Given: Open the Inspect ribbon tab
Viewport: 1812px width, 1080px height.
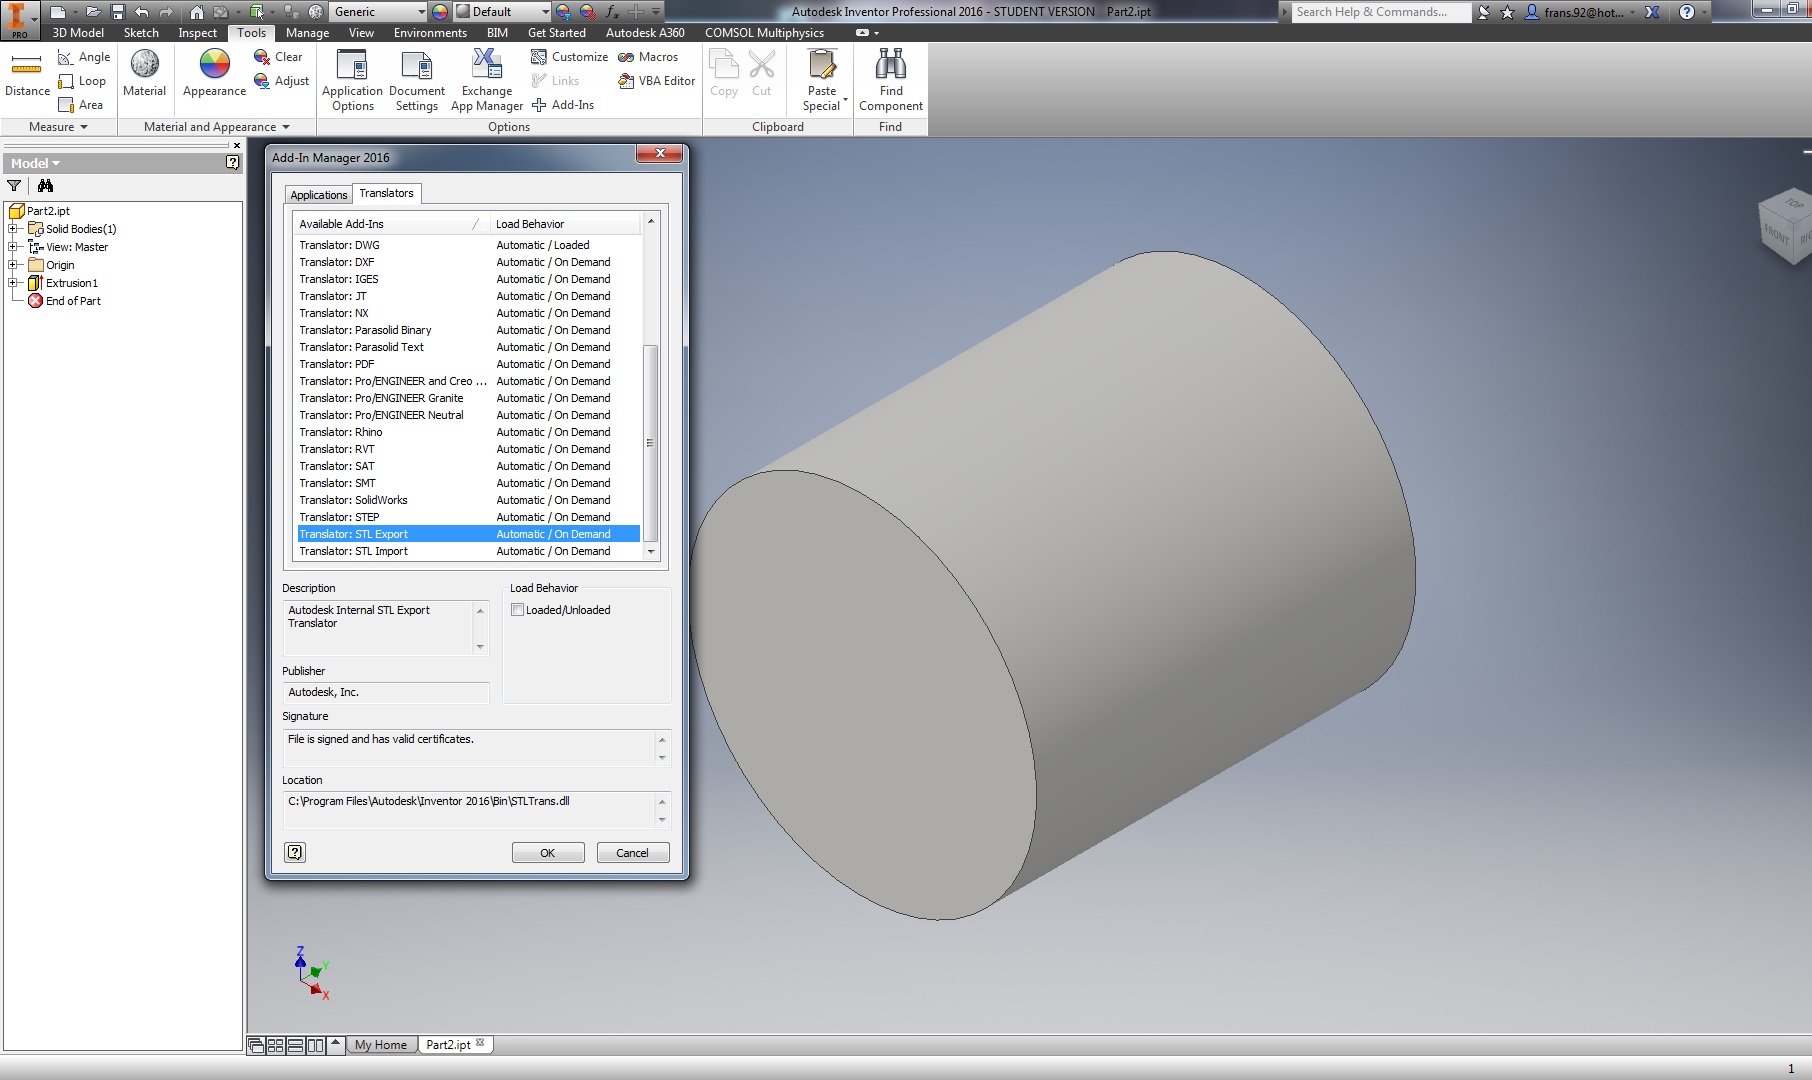Looking at the screenshot, I should tap(197, 33).
